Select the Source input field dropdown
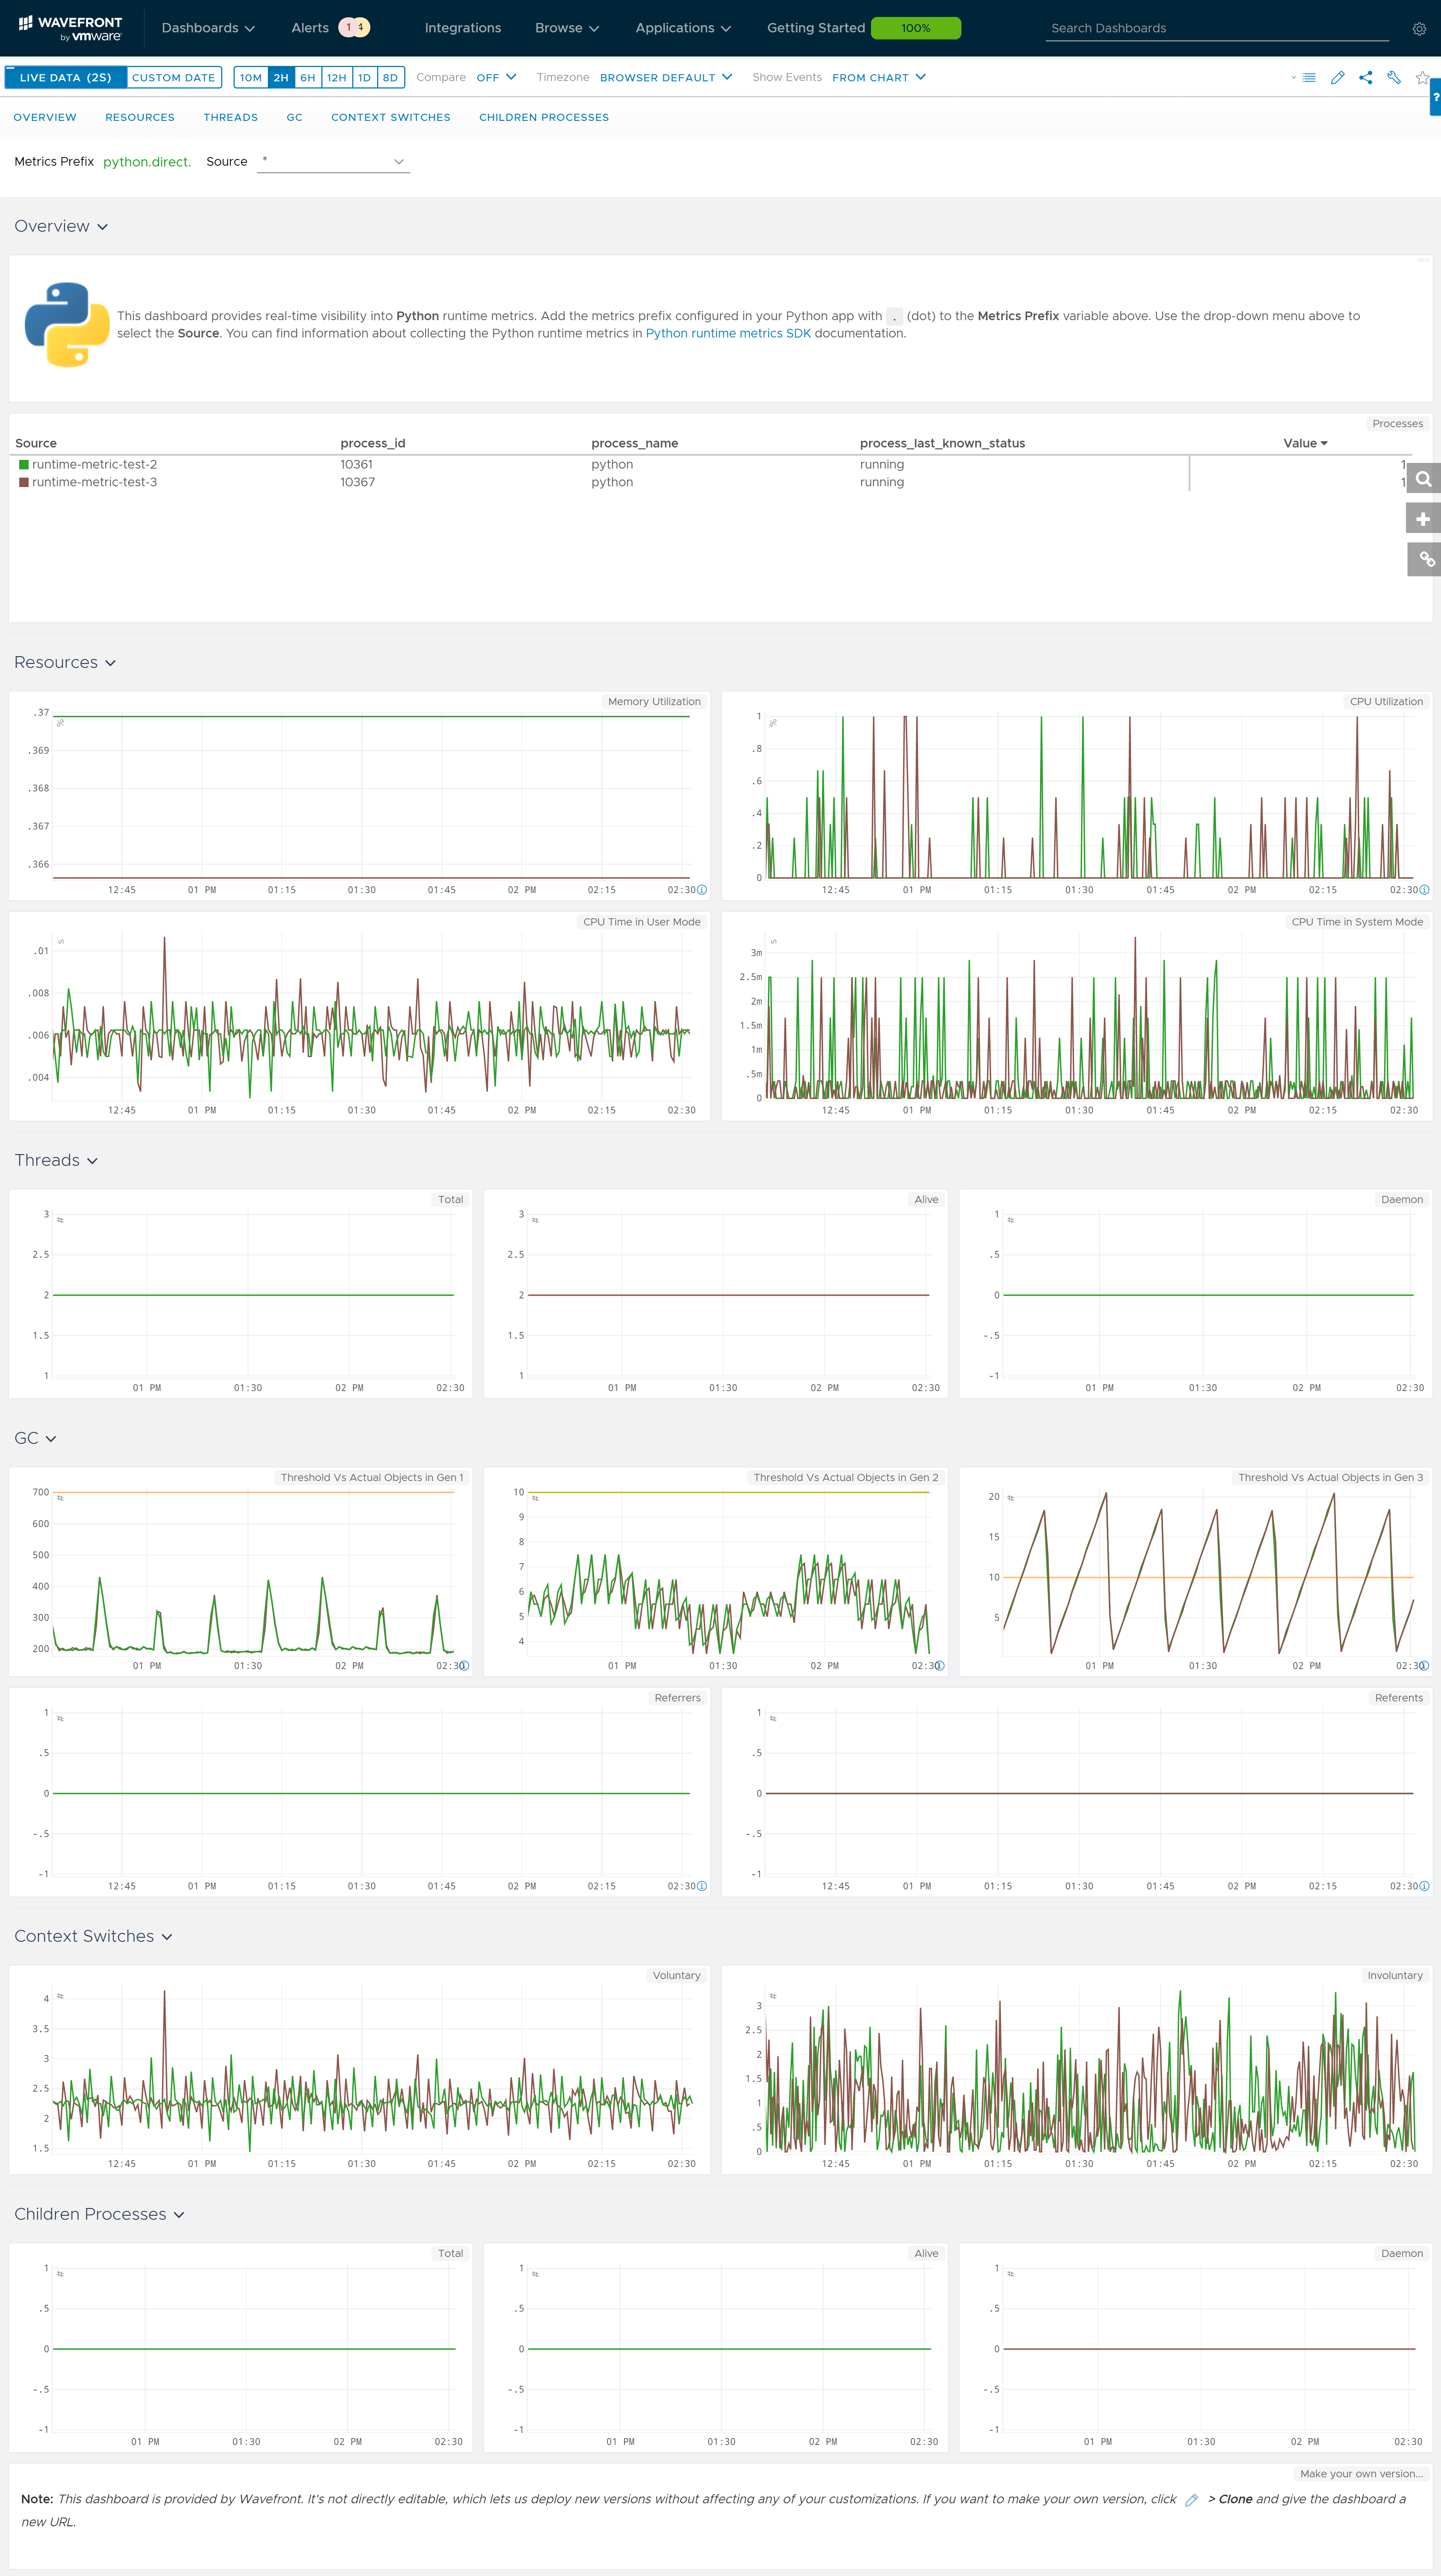Image resolution: width=1441 pixels, height=2576 pixels. [x=327, y=161]
